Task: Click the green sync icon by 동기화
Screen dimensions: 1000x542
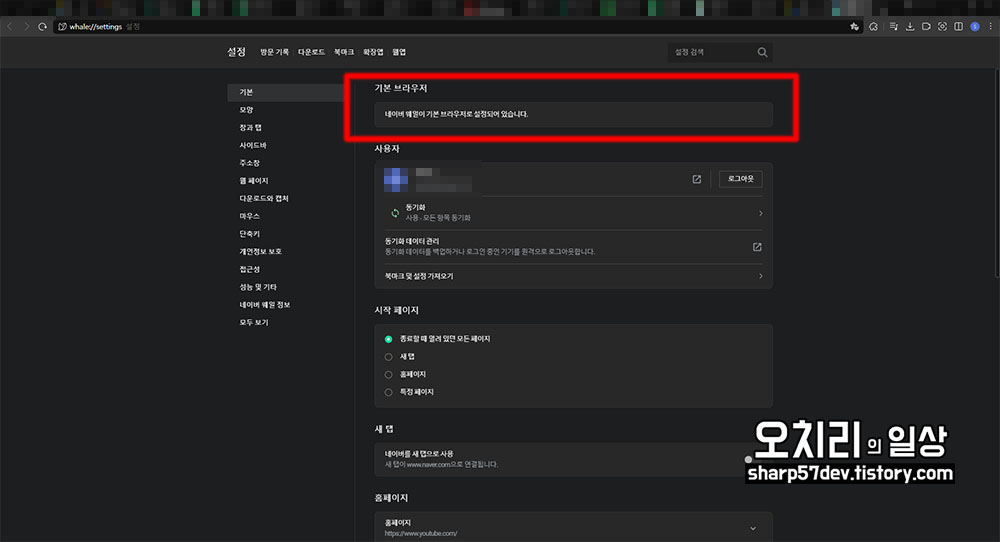Action: click(x=395, y=213)
